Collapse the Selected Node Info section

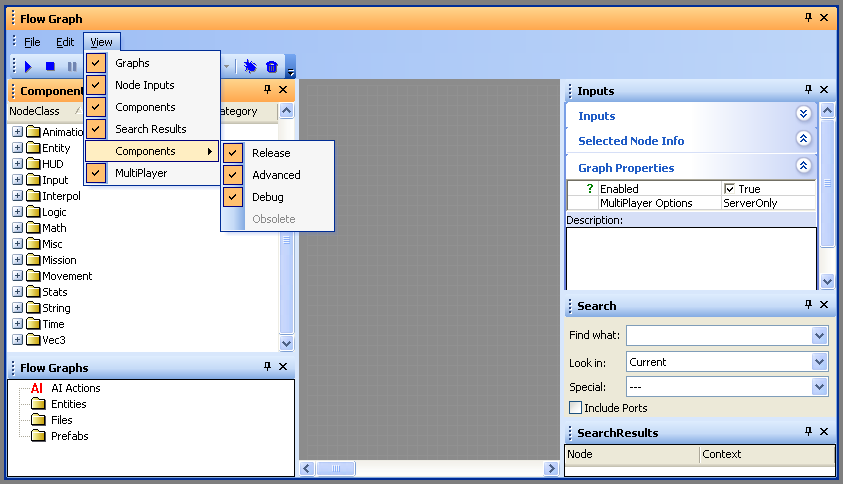(803, 139)
